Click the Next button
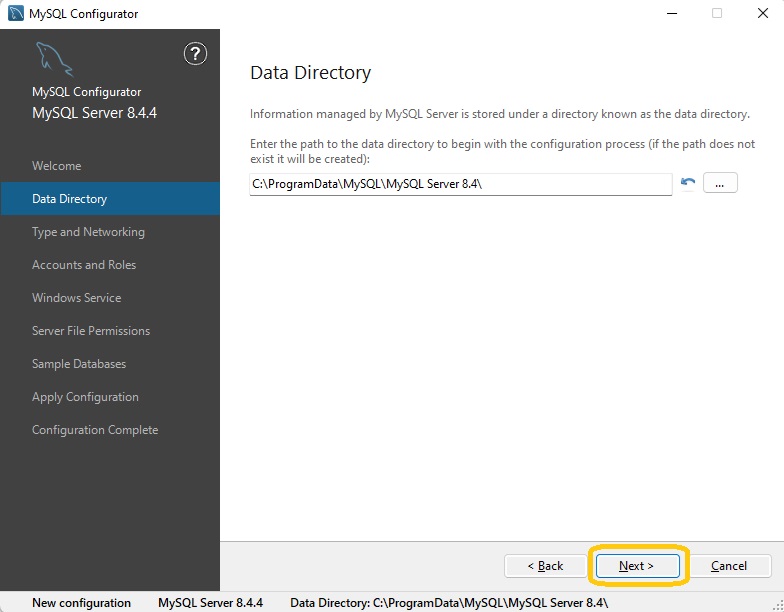This screenshot has height=612, width=784. (x=637, y=566)
